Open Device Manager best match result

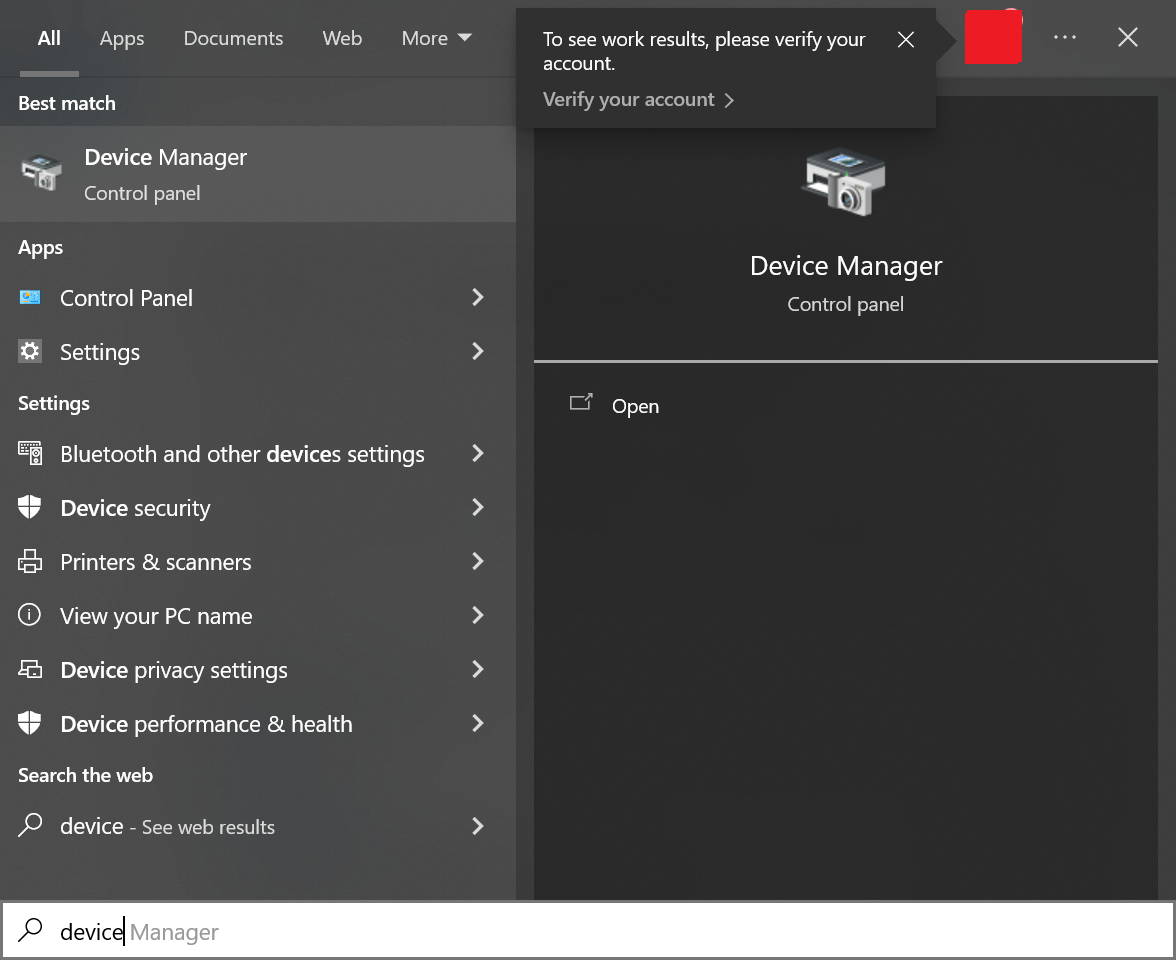pyautogui.click(x=257, y=174)
